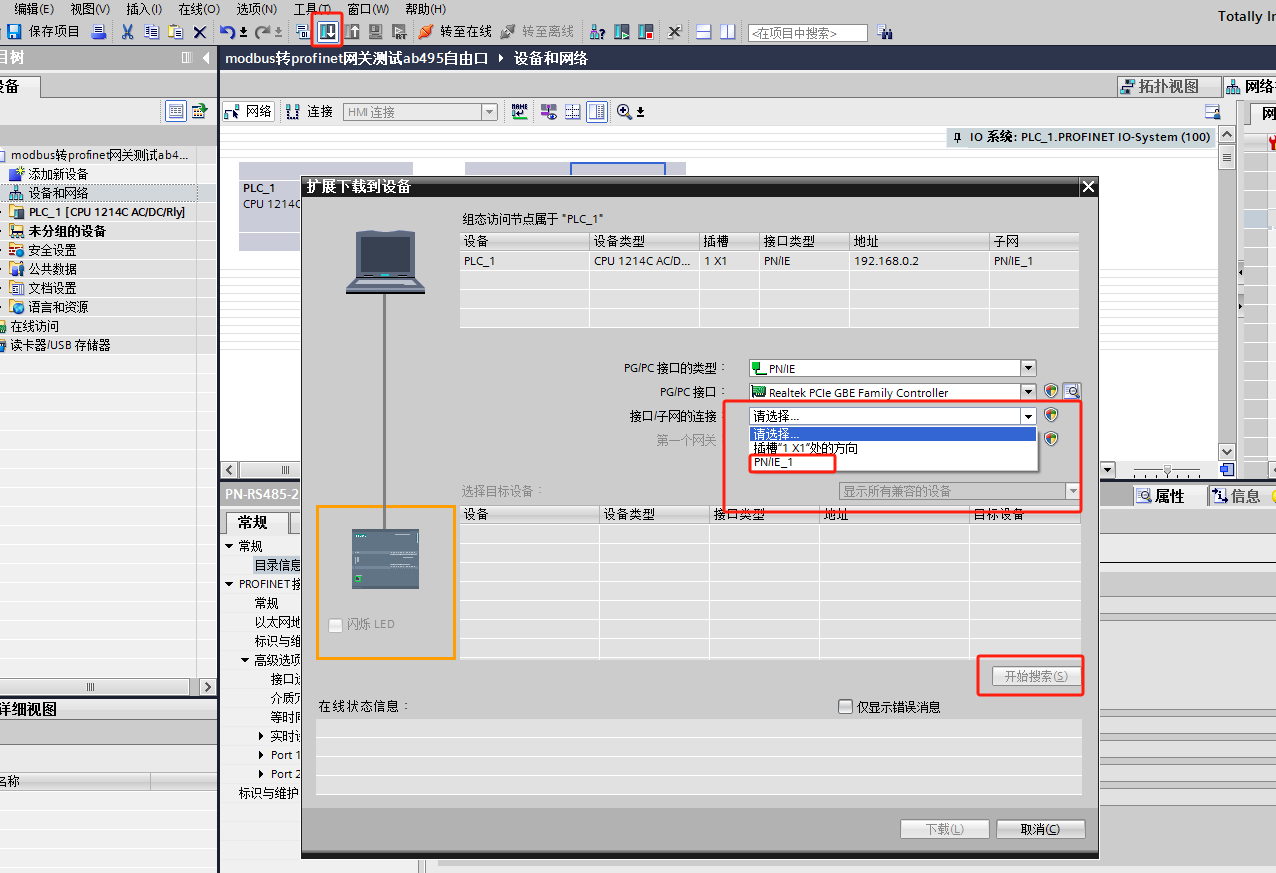Open the 窗口(W) menu
The width and height of the screenshot is (1276, 873).
pyautogui.click(x=368, y=9)
